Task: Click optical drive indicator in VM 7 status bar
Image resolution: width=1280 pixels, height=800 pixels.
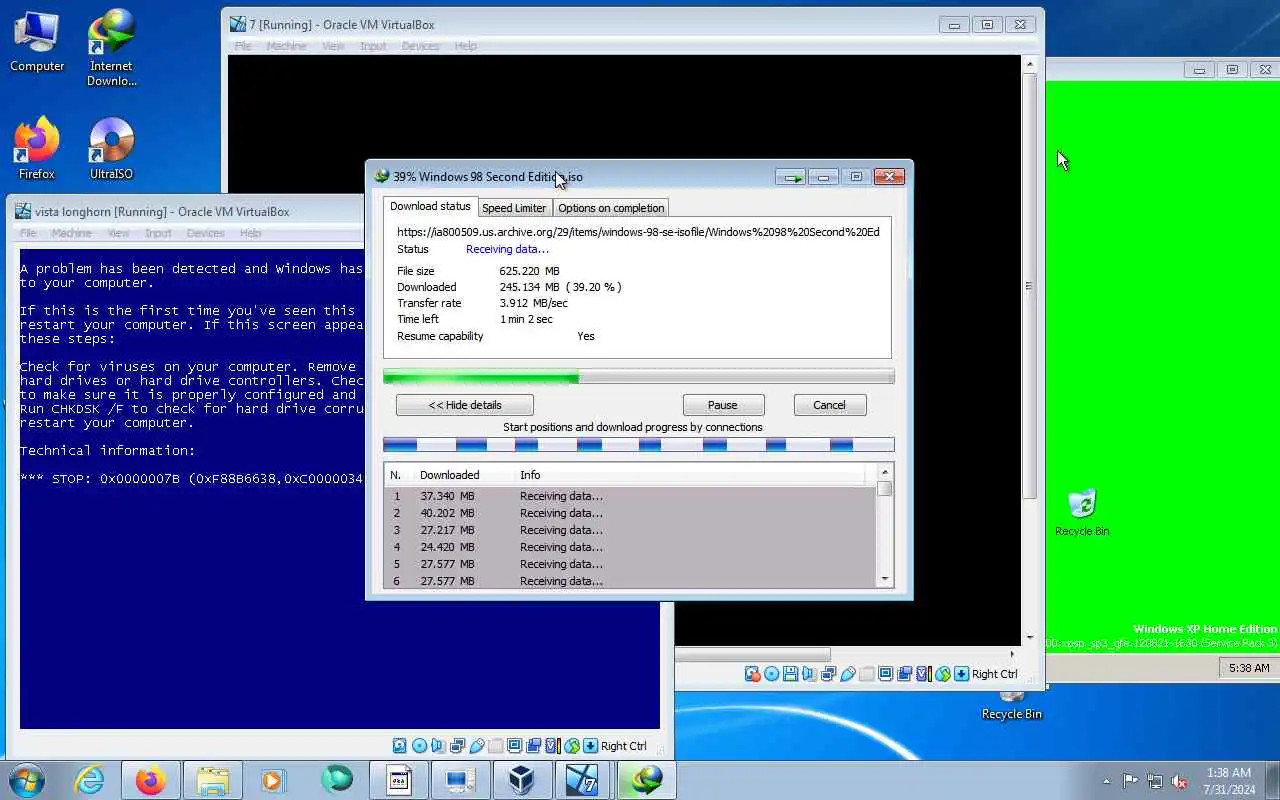Action: (x=771, y=674)
